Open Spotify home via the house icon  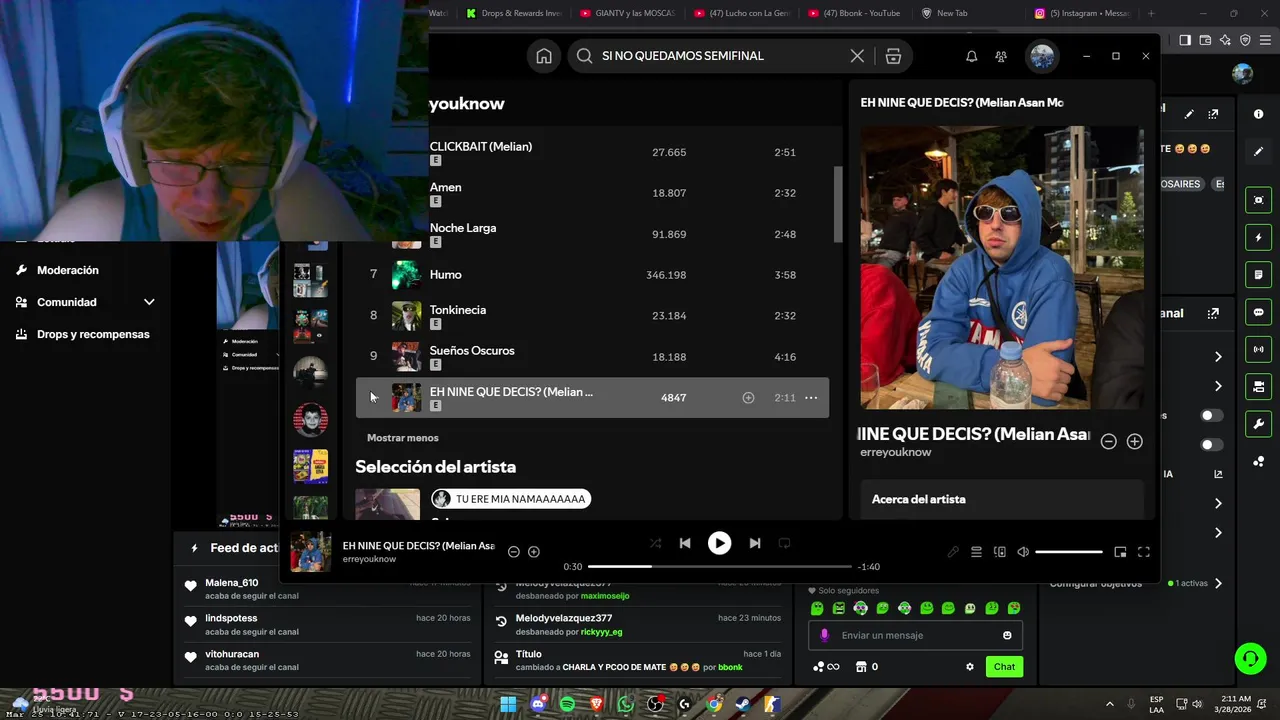(544, 56)
